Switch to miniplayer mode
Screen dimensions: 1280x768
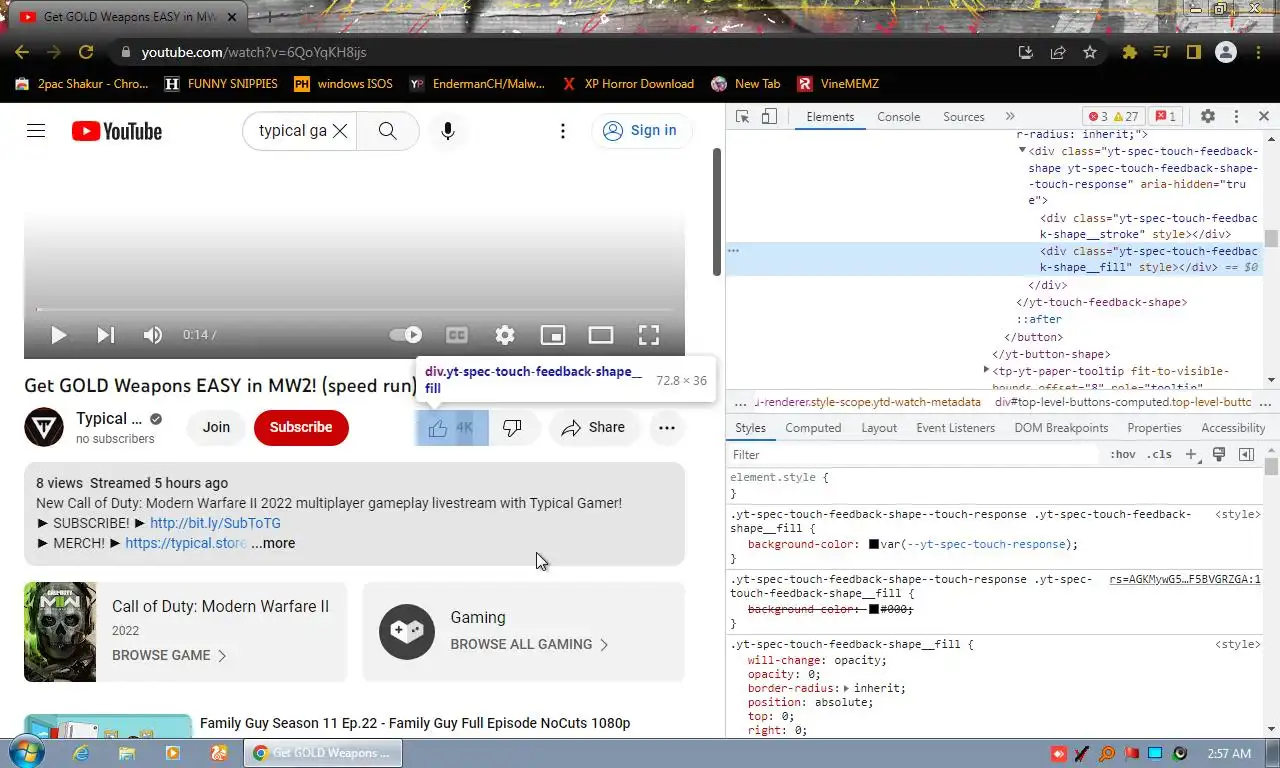pyautogui.click(x=553, y=335)
